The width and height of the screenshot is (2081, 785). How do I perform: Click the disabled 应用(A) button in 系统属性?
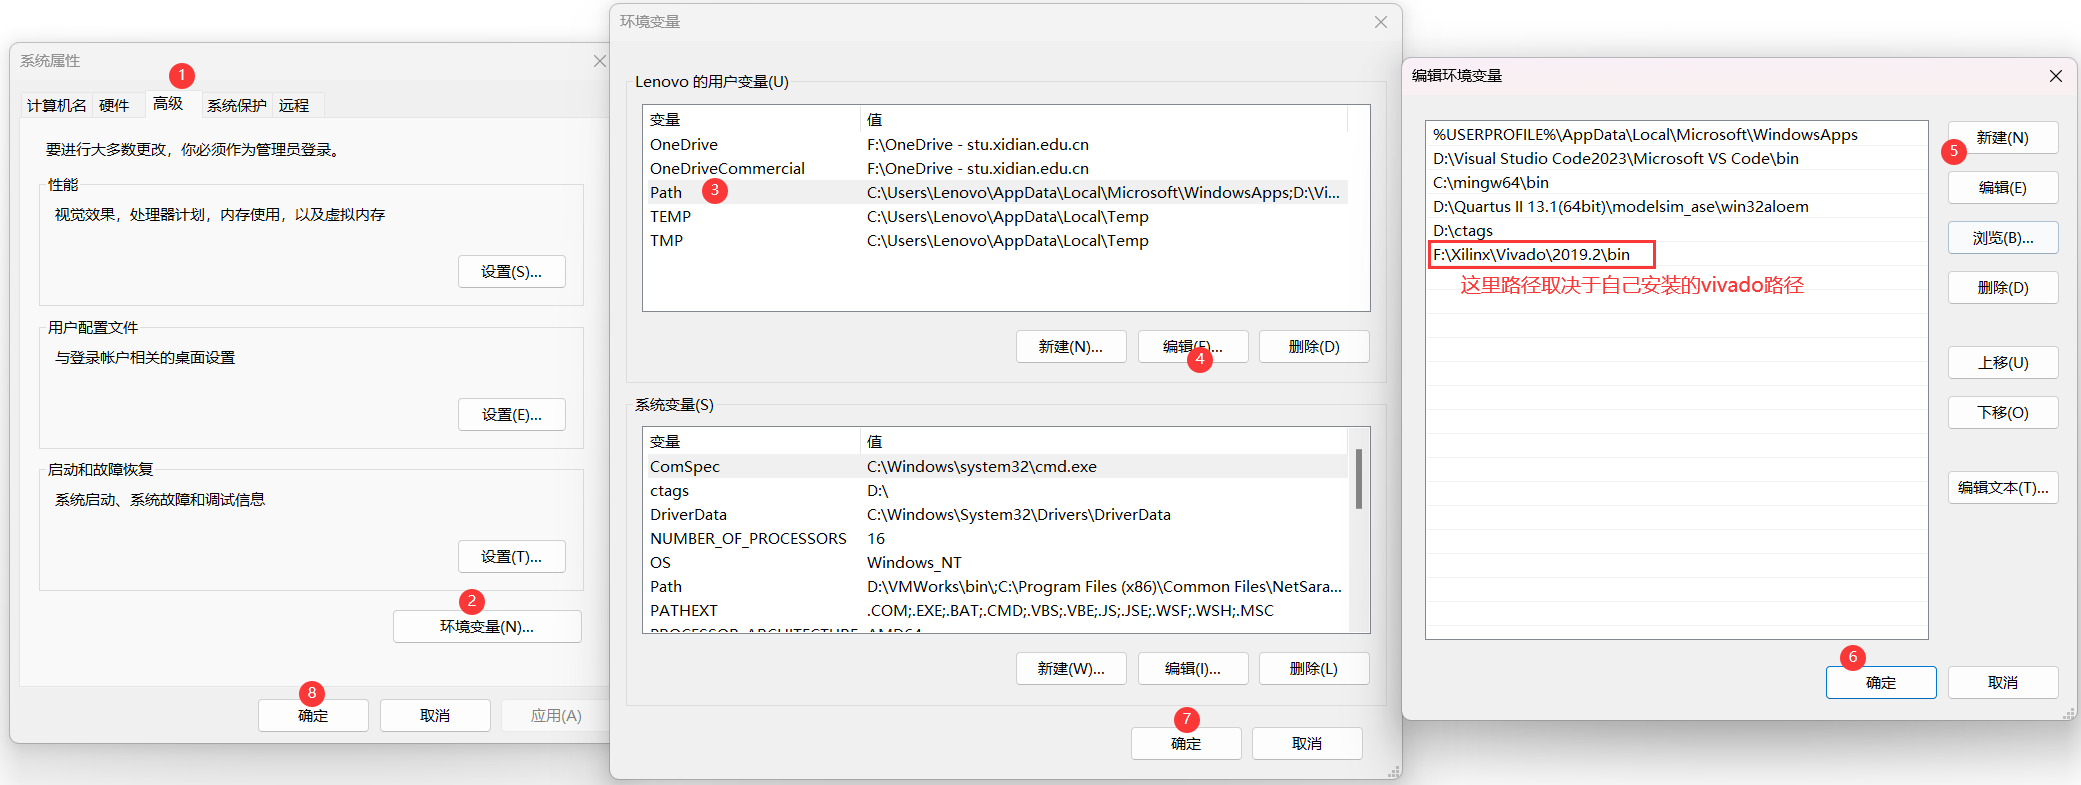point(556,716)
